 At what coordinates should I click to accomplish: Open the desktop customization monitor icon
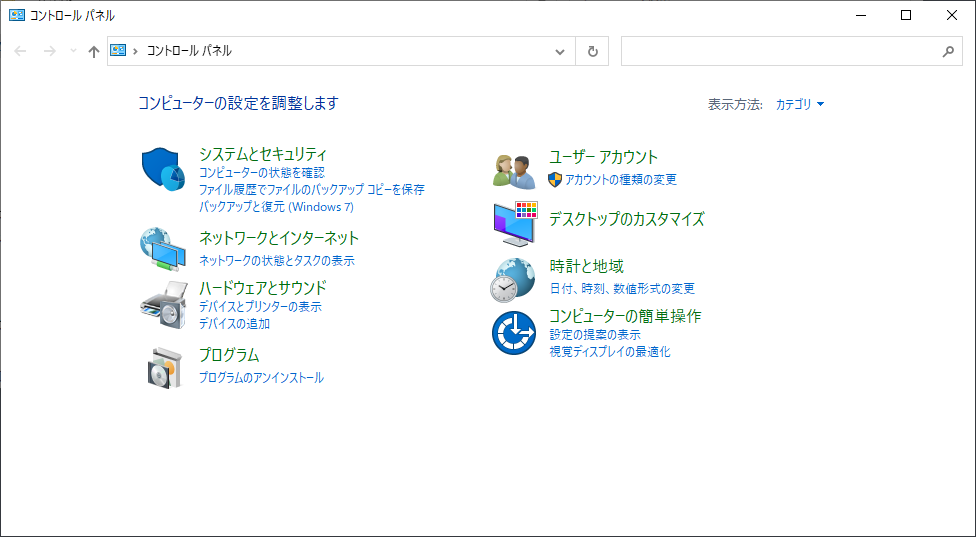coord(515,224)
